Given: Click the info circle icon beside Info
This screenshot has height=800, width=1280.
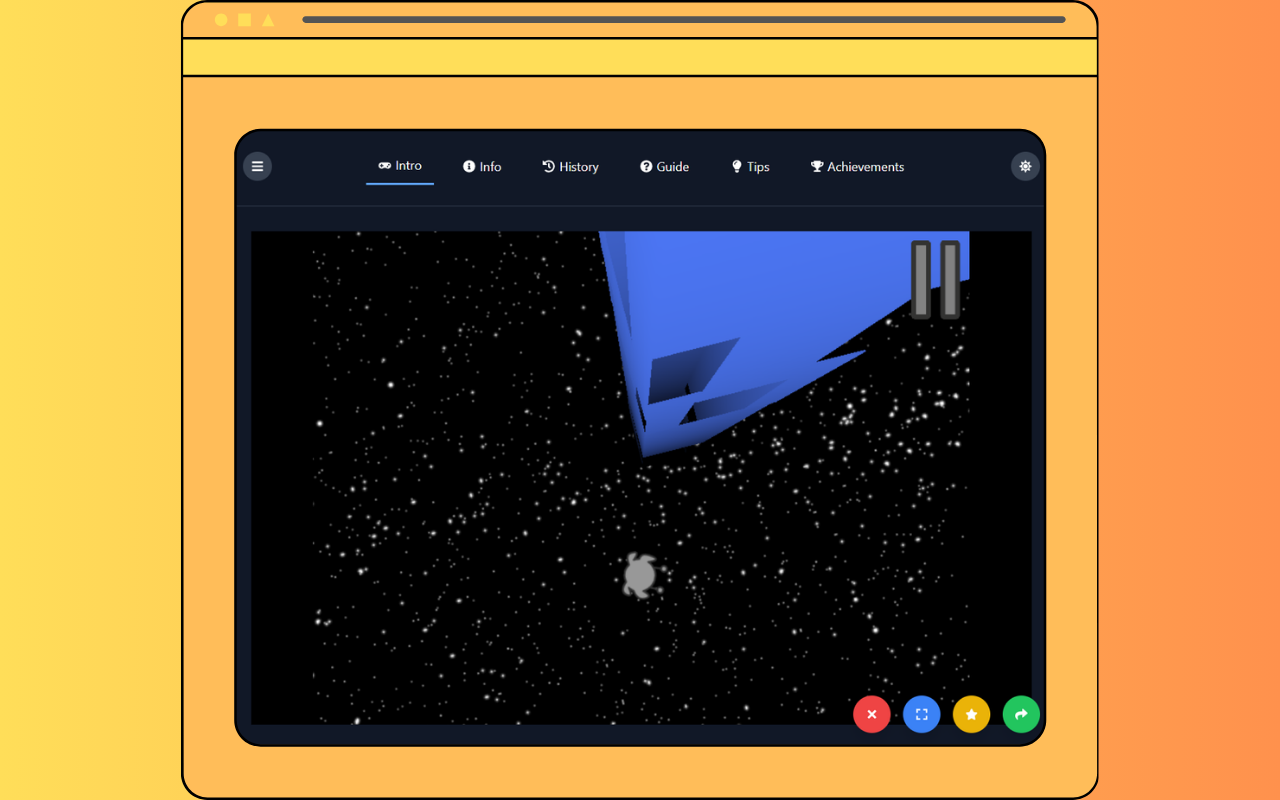Looking at the screenshot, I should (x=467, y=166).
